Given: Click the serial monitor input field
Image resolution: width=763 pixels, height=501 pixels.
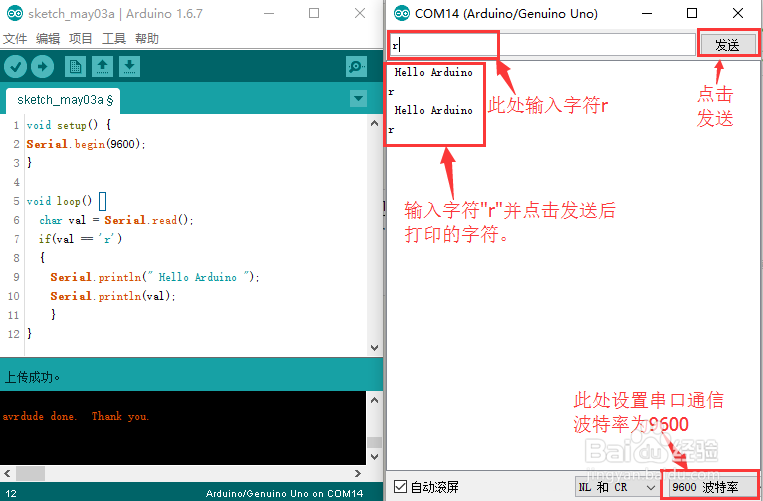Looking at the screenshot, I should [542, 45].
